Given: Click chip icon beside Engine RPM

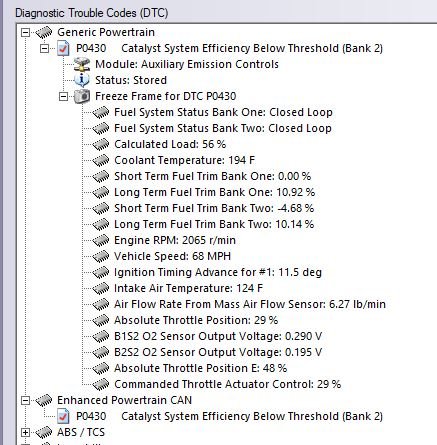Looking at the screenshot, I should pos(101,240).
